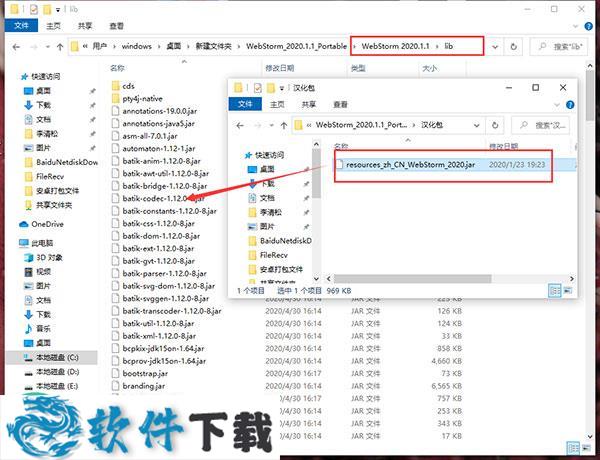Select 本地磁盘 (E:) drive
Screen dimensions: 600x460
tap(57, 386)
